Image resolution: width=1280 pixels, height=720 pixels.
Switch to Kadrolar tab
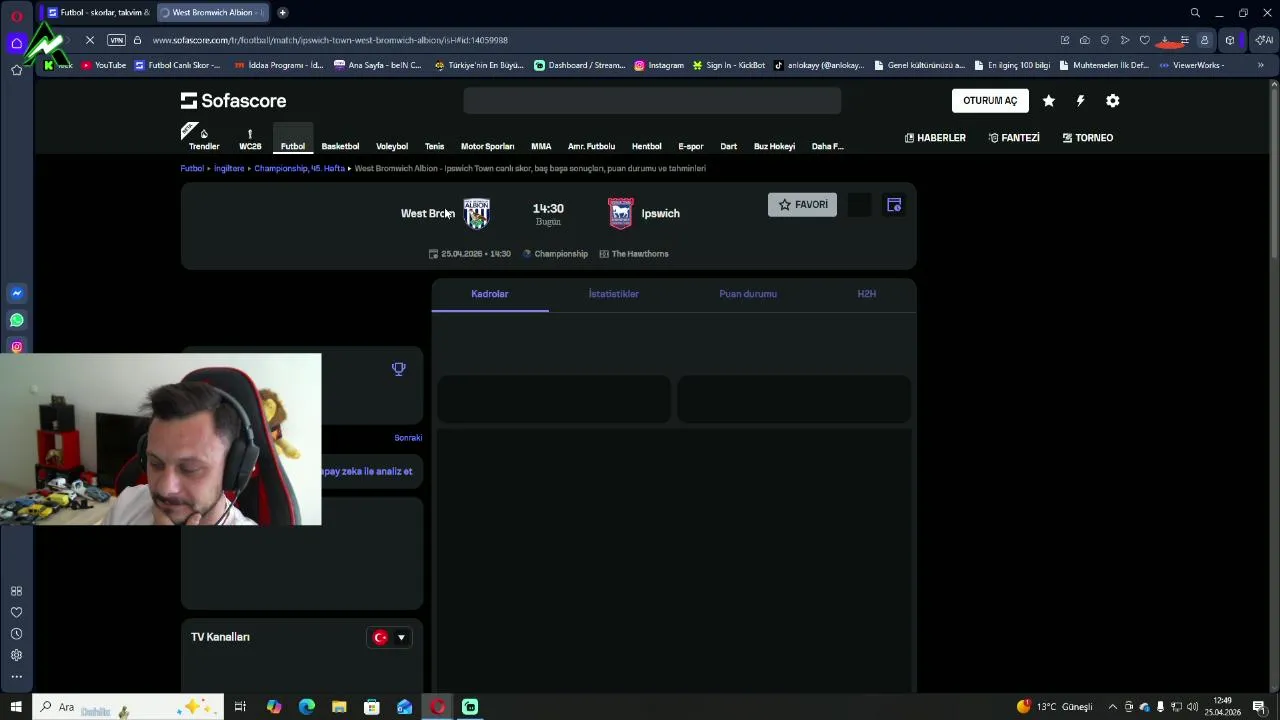[x=490, y=294]
